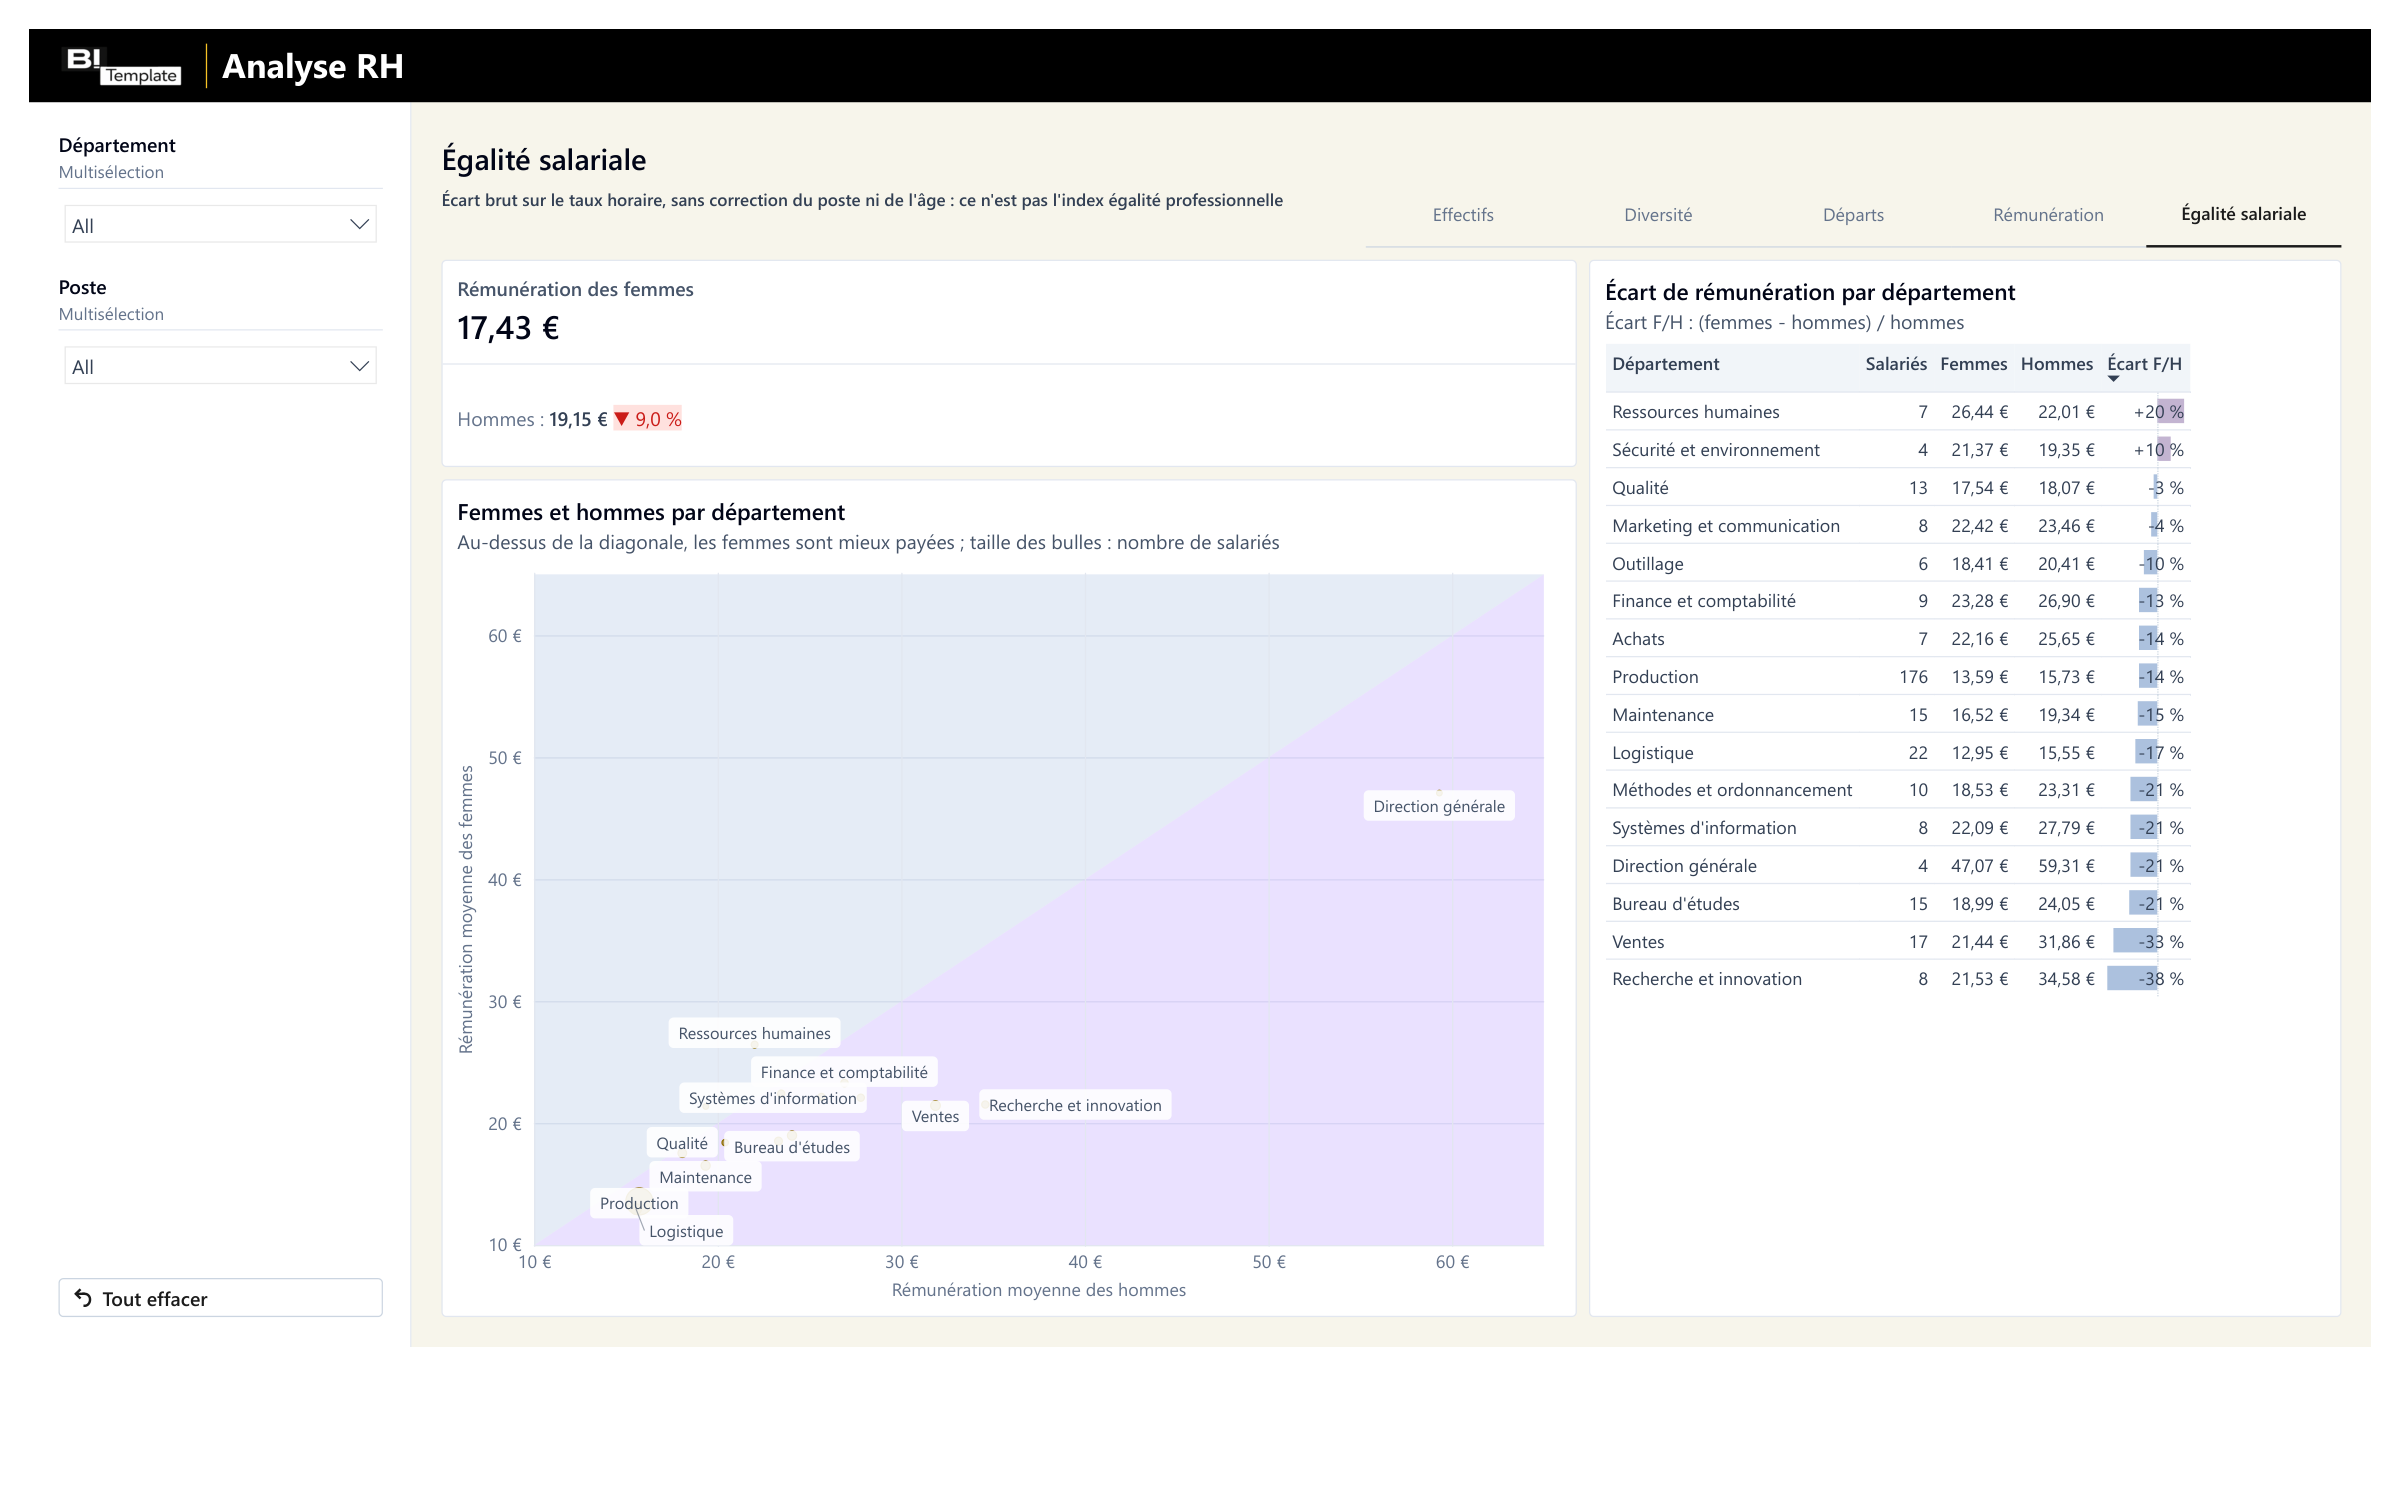The image size is (2400, 1500).
Task: Click the Achats row in the table
Action: tap(1897, 639)
